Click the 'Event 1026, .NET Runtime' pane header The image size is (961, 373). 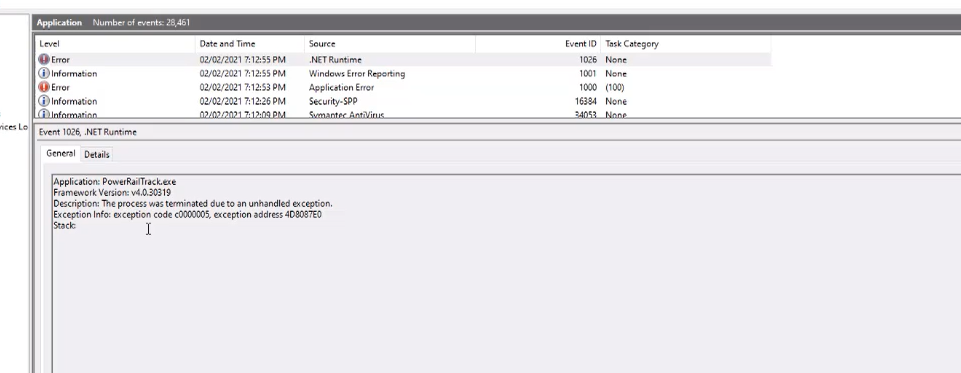click(88, 132)
